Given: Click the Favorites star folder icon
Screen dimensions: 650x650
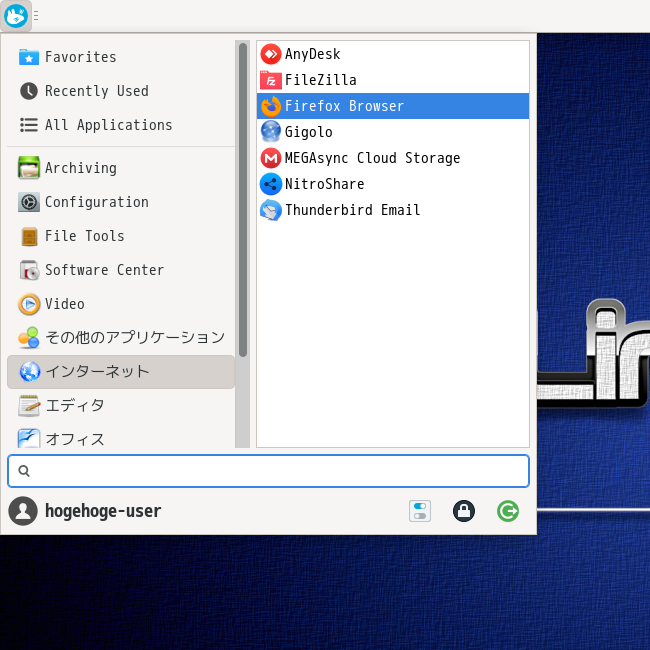Looking at the screenshot, I should (29, 57).
